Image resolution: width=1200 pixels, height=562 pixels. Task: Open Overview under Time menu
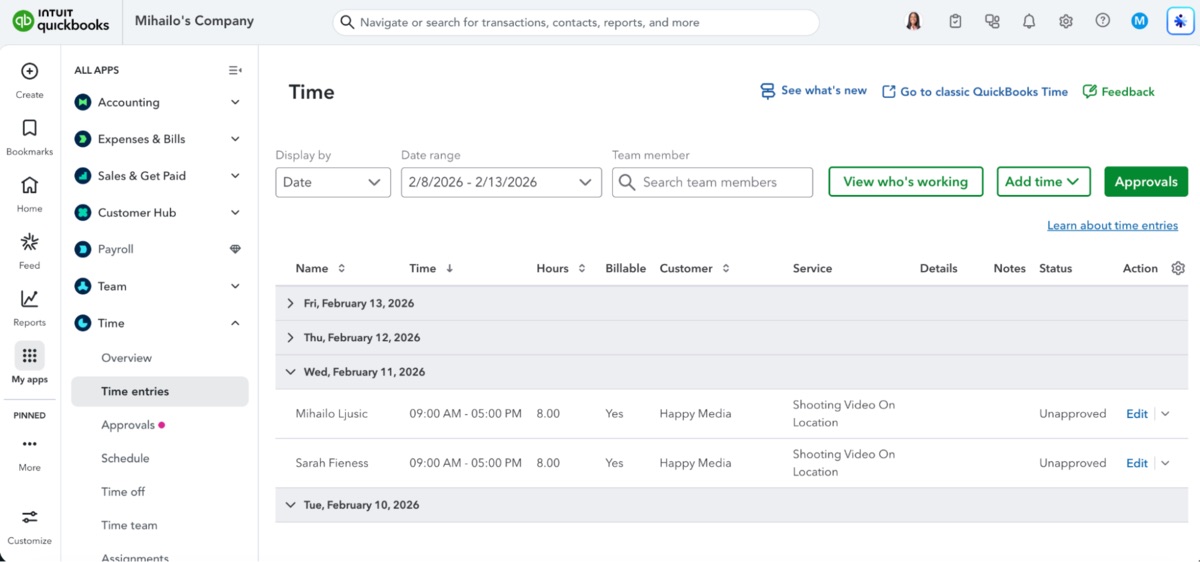[x=126, y=358]
